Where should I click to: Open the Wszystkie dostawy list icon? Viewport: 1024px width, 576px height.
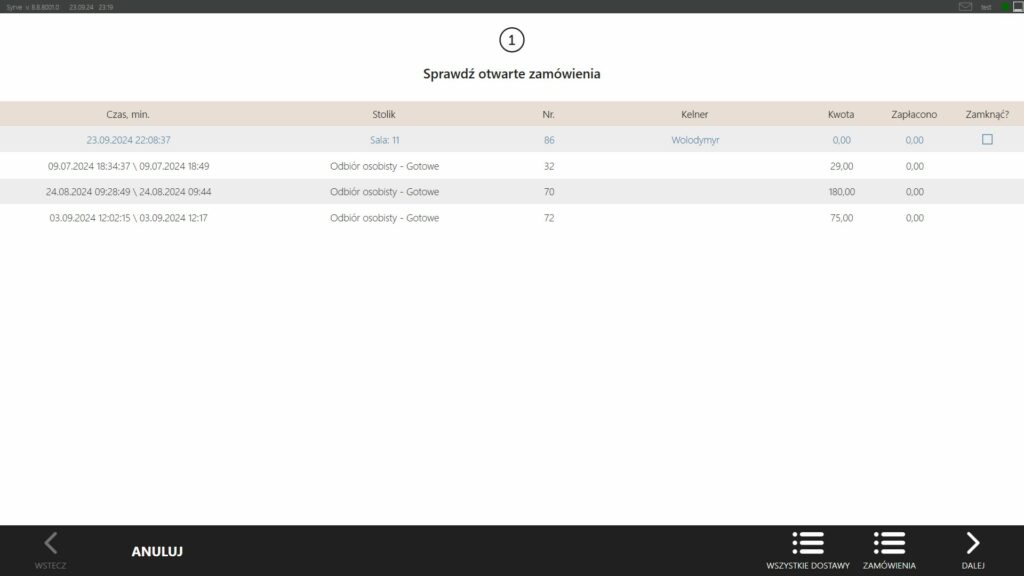[807, 544]
